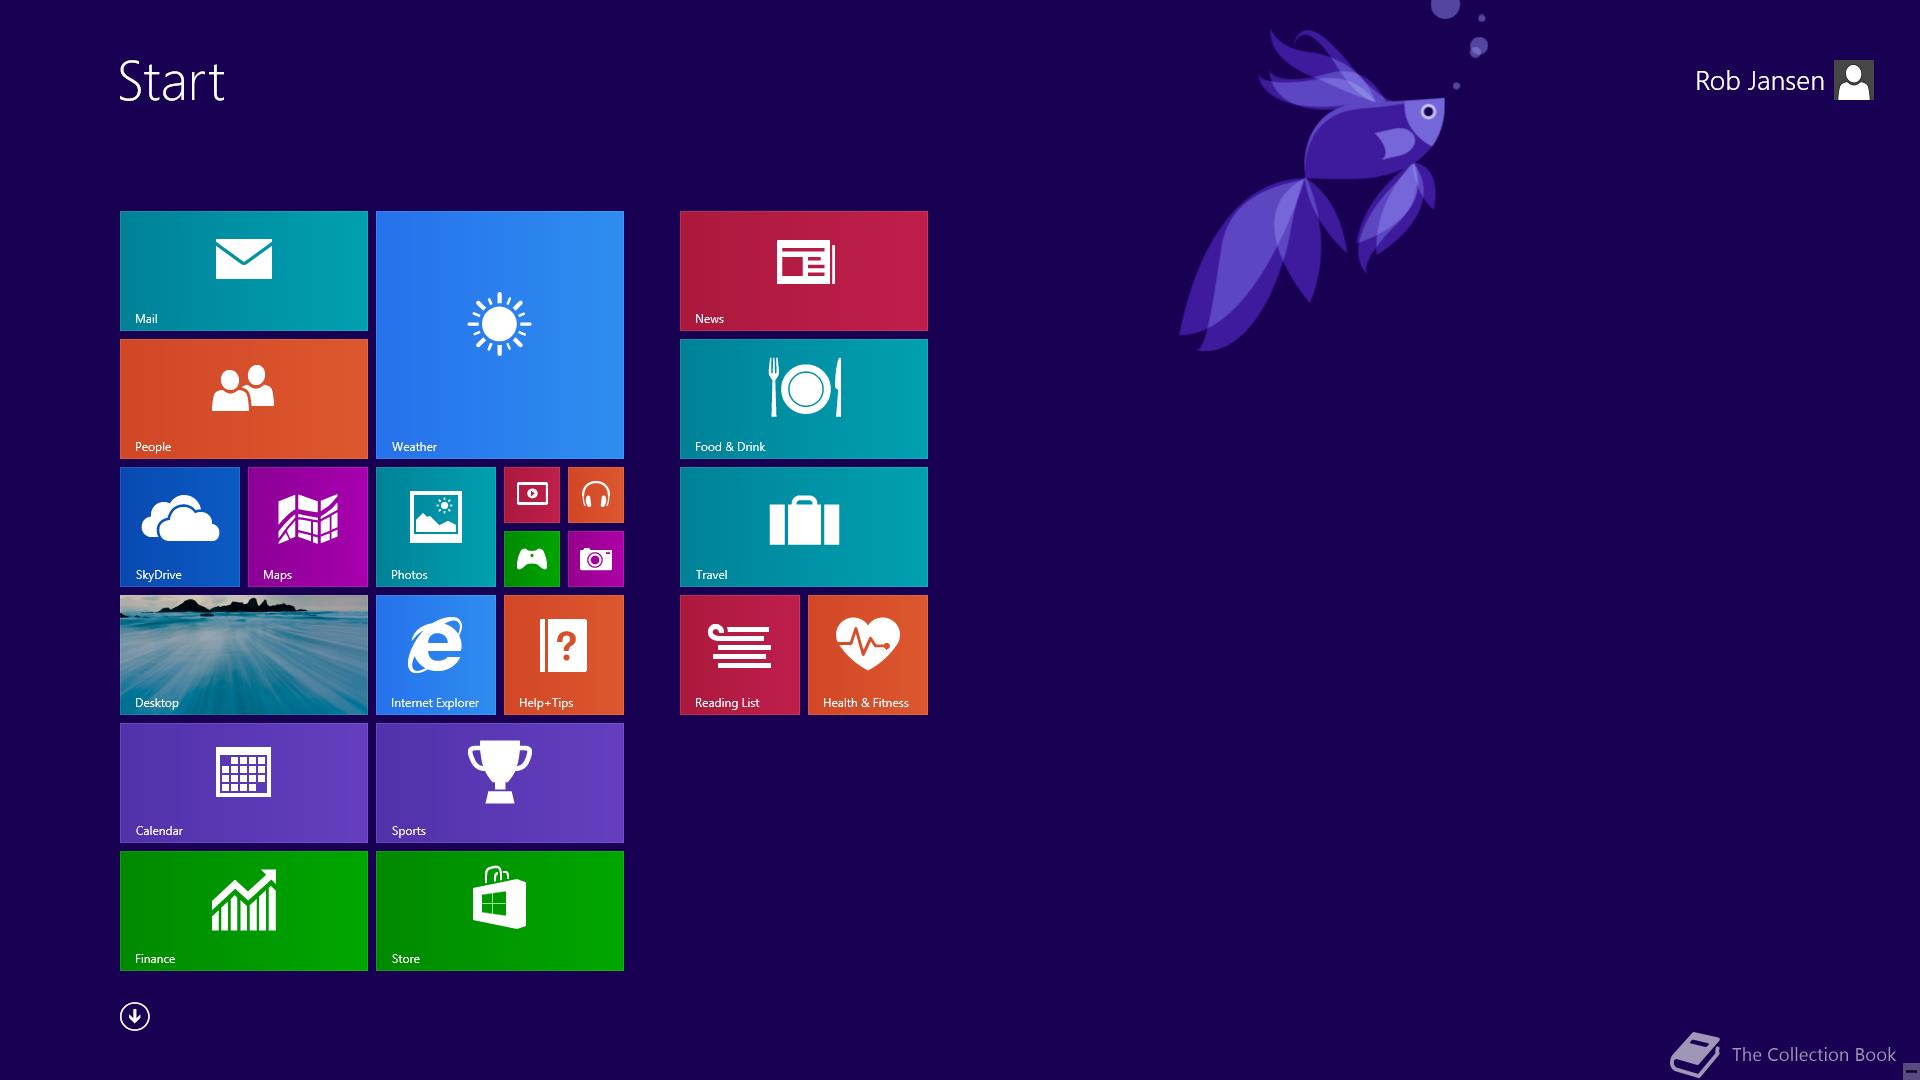Open the Mail tile
Image resolution: width=1920 pixels, height=1080 pixels.
click(244, 271)
